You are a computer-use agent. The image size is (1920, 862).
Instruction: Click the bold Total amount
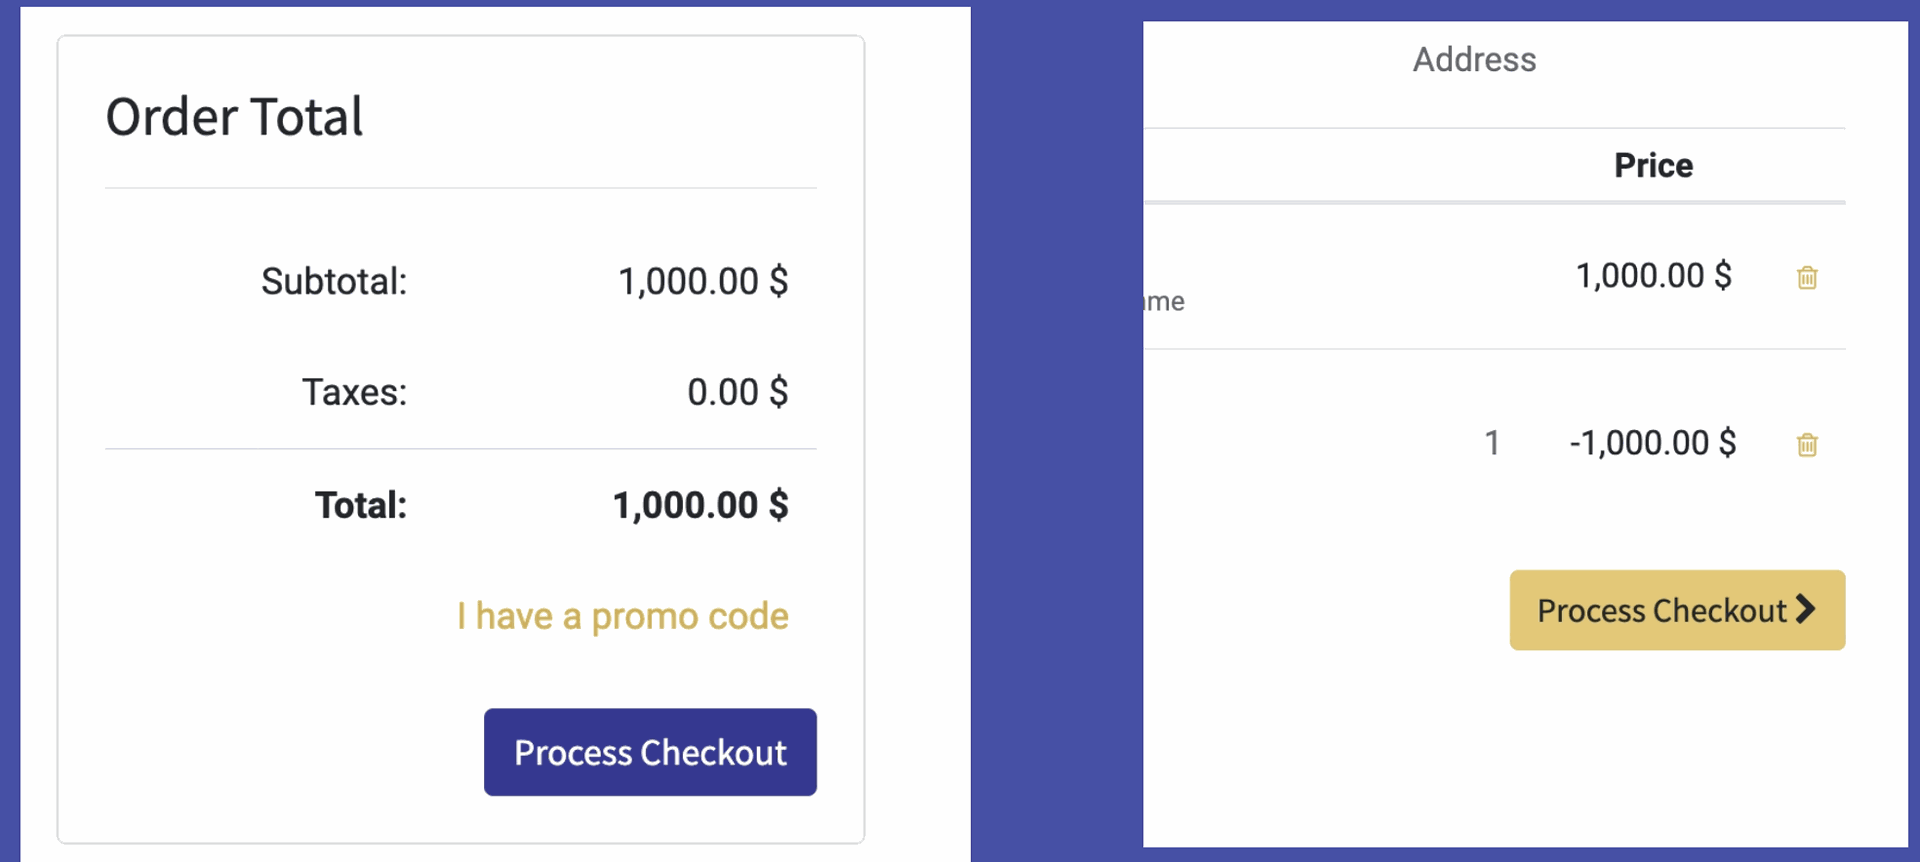(x=700, y=505)
